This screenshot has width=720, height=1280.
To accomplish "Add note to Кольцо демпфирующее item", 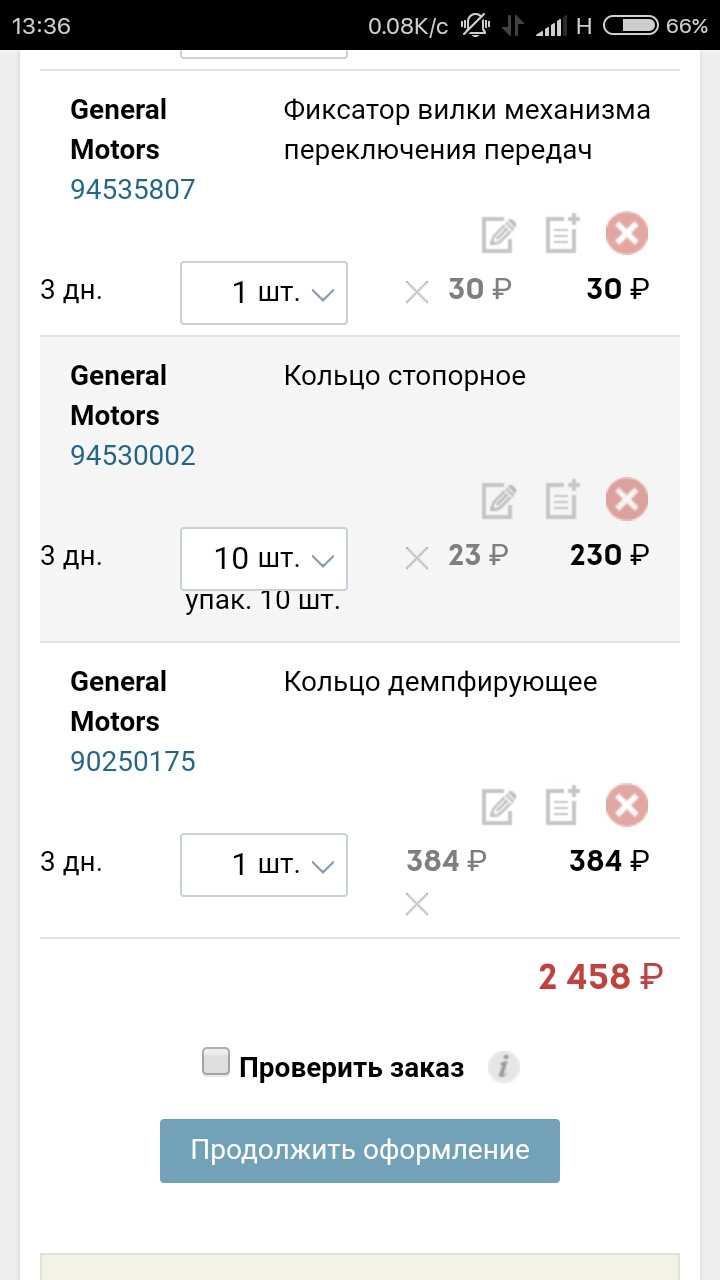I will point(562,806).
